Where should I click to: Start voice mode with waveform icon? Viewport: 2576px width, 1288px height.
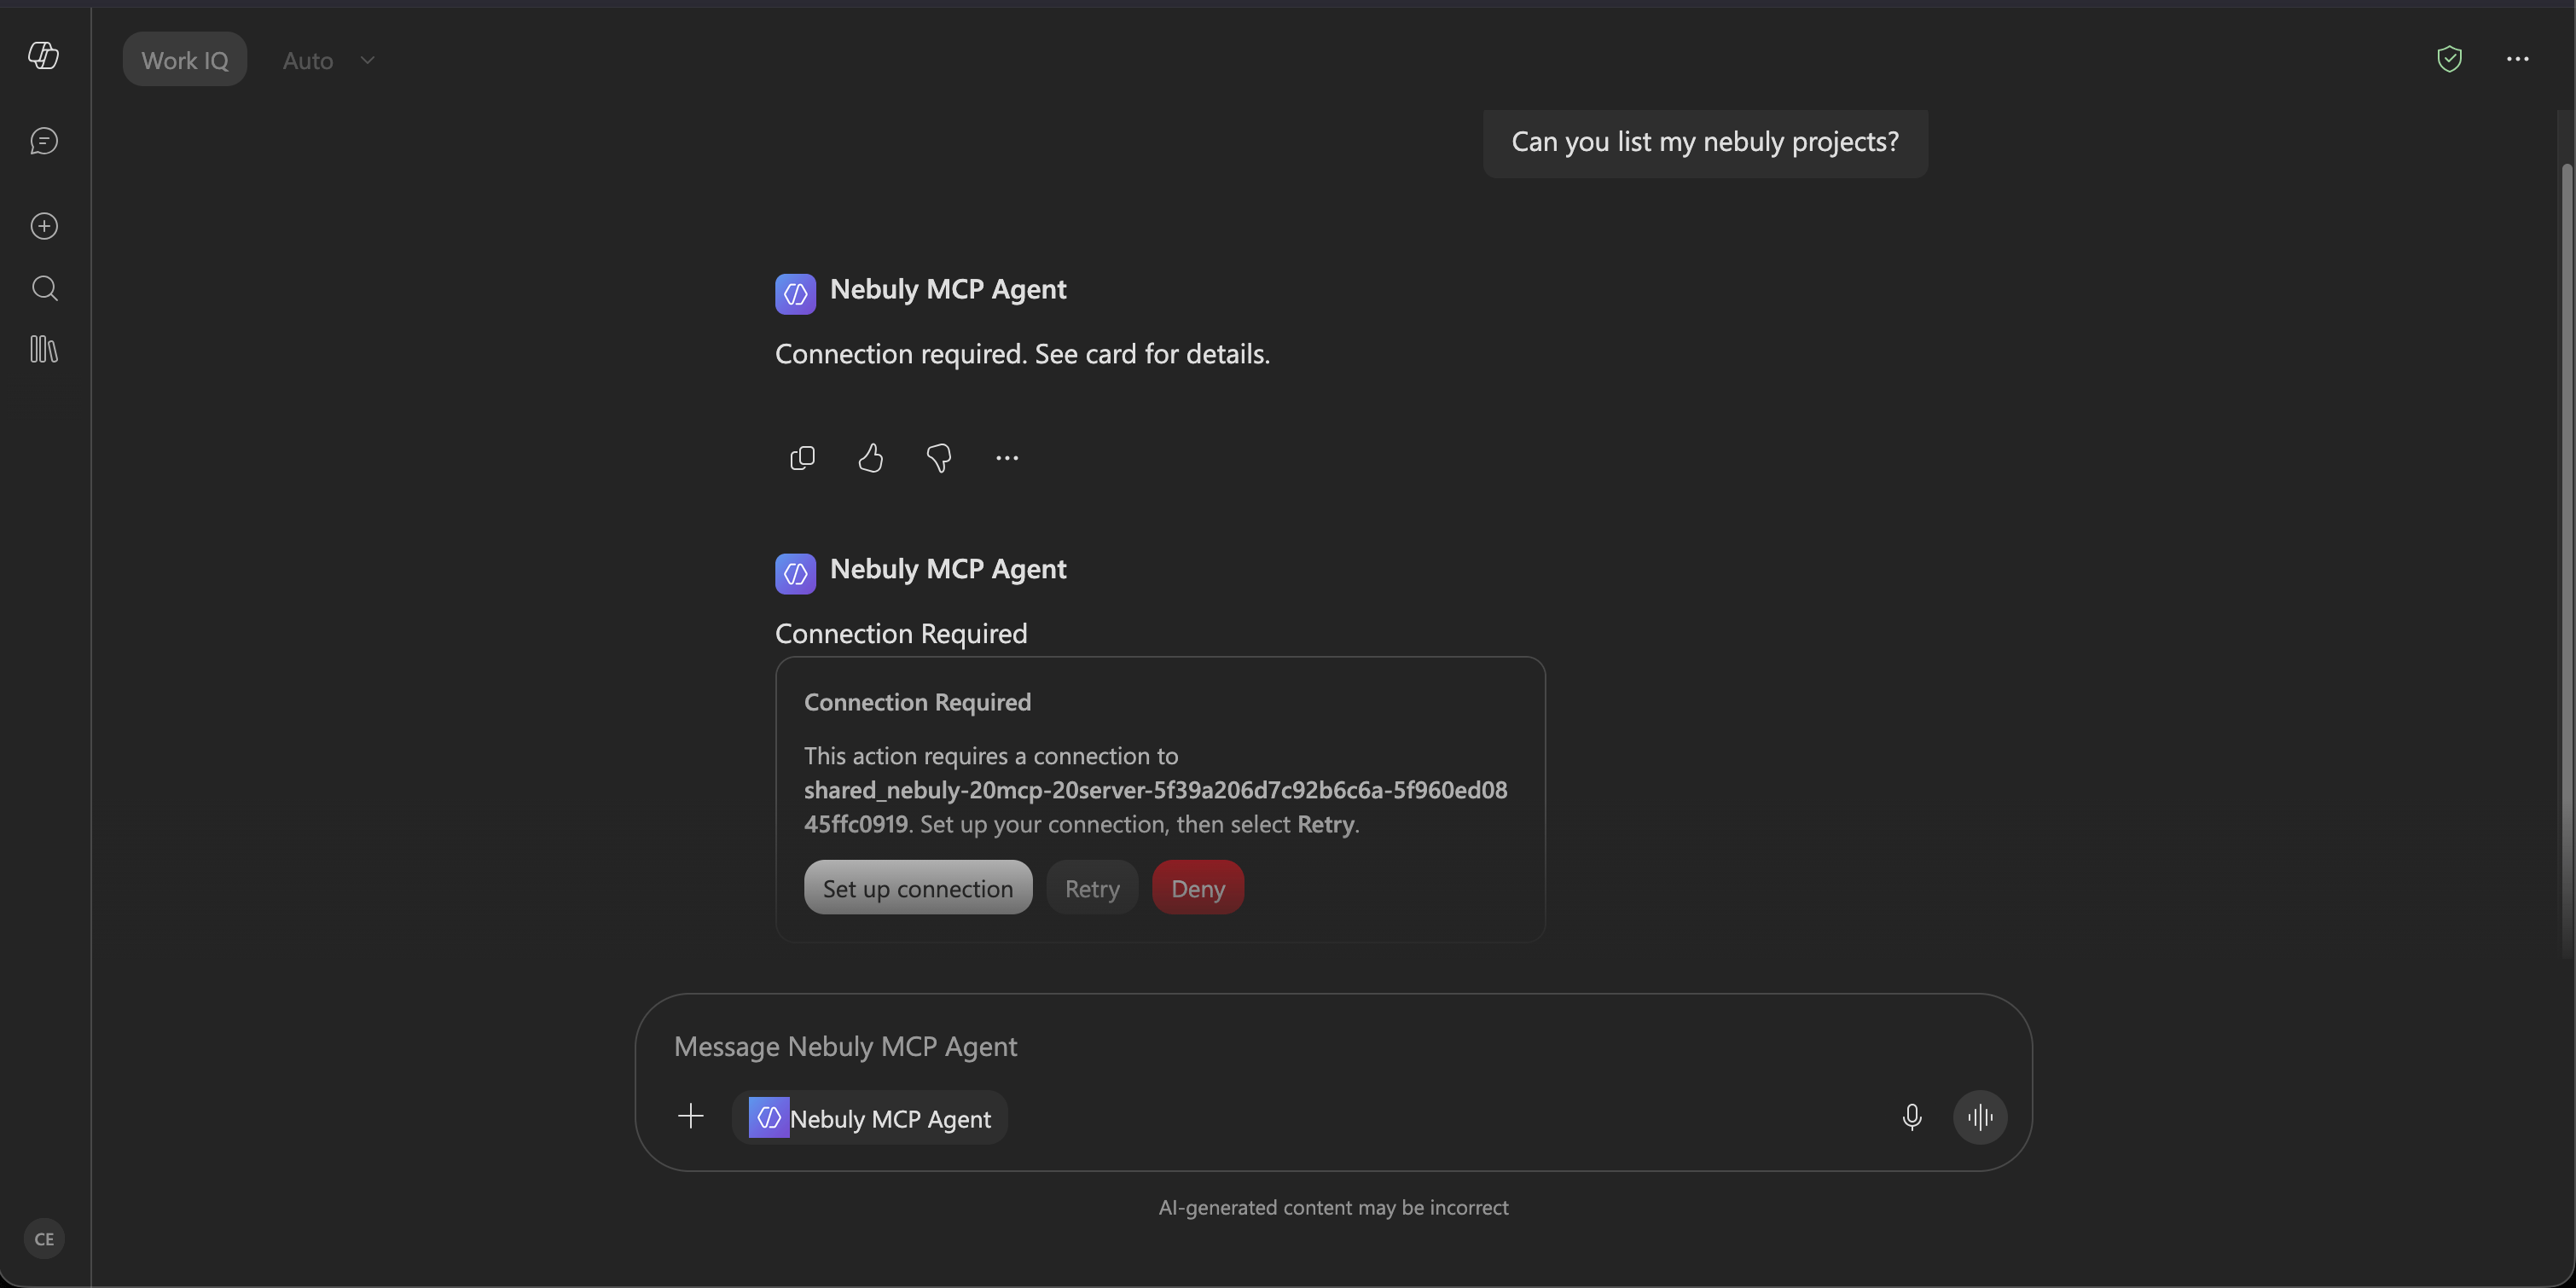[x=1980, y=1117]
